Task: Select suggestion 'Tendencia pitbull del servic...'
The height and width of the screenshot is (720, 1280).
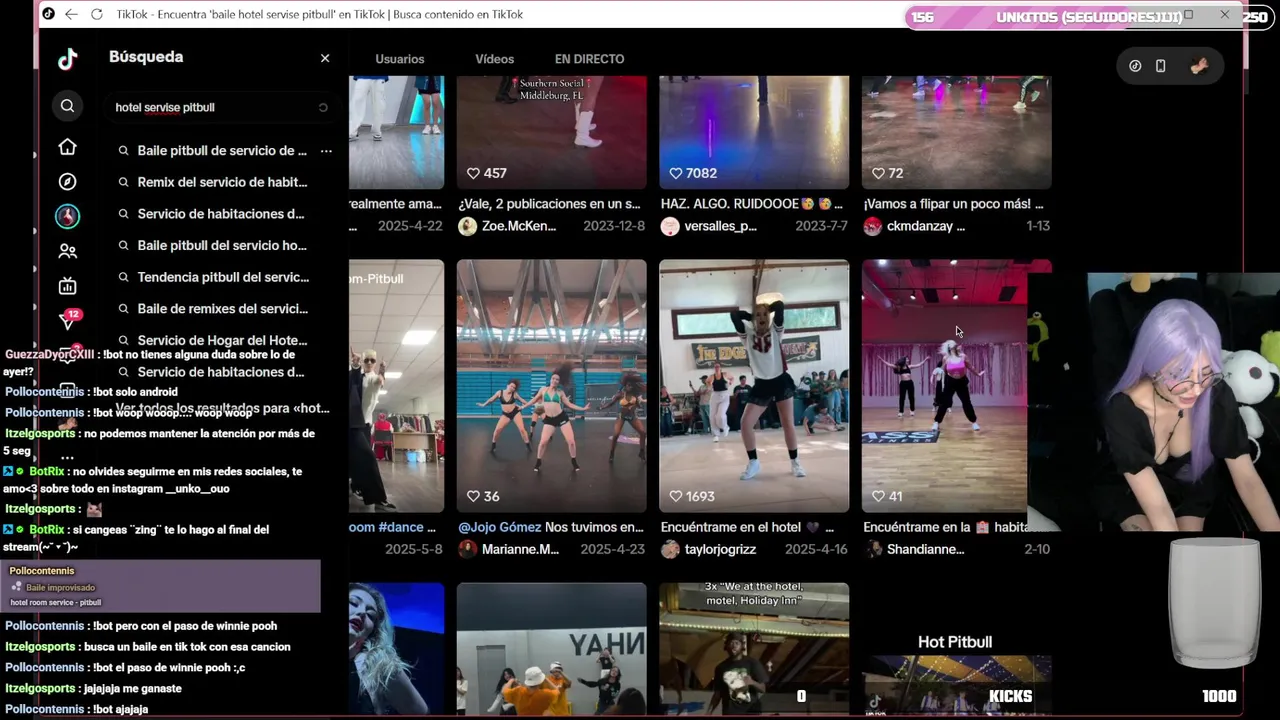Action: (223, 277)
